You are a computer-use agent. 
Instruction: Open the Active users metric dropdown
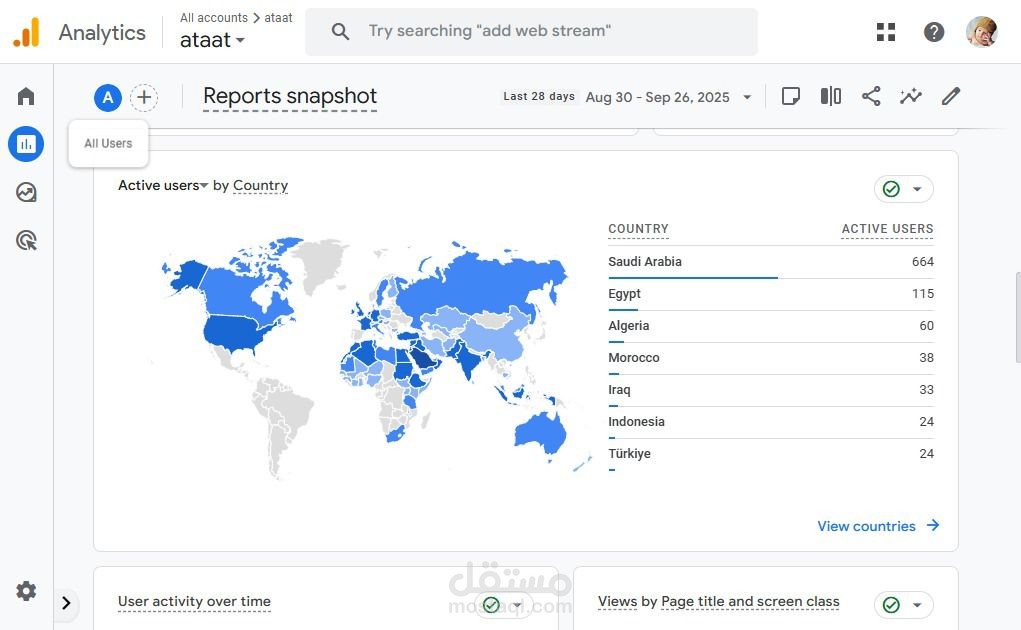click(204, 186)
